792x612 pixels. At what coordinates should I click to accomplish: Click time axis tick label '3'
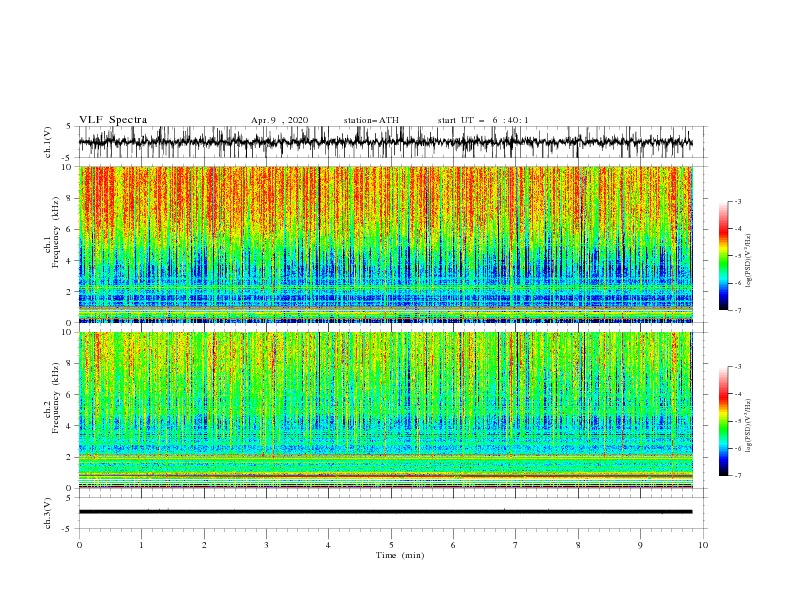coord(266,545)
